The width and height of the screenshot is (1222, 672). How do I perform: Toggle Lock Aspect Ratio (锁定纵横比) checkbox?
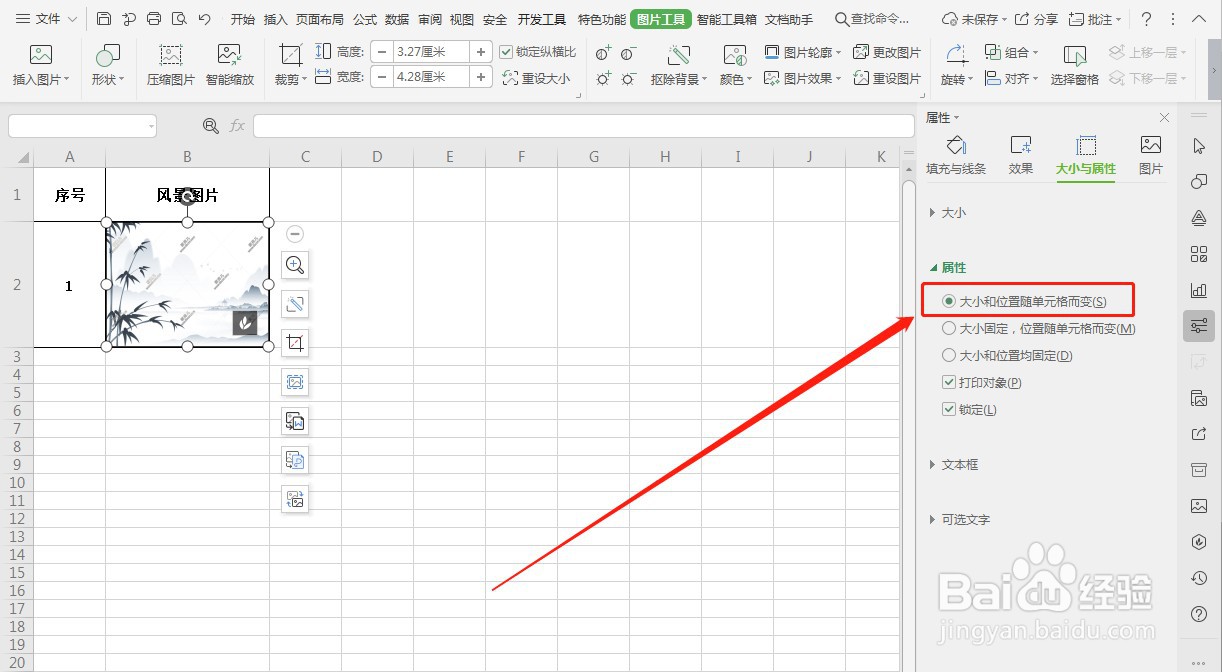click(506, 52)
